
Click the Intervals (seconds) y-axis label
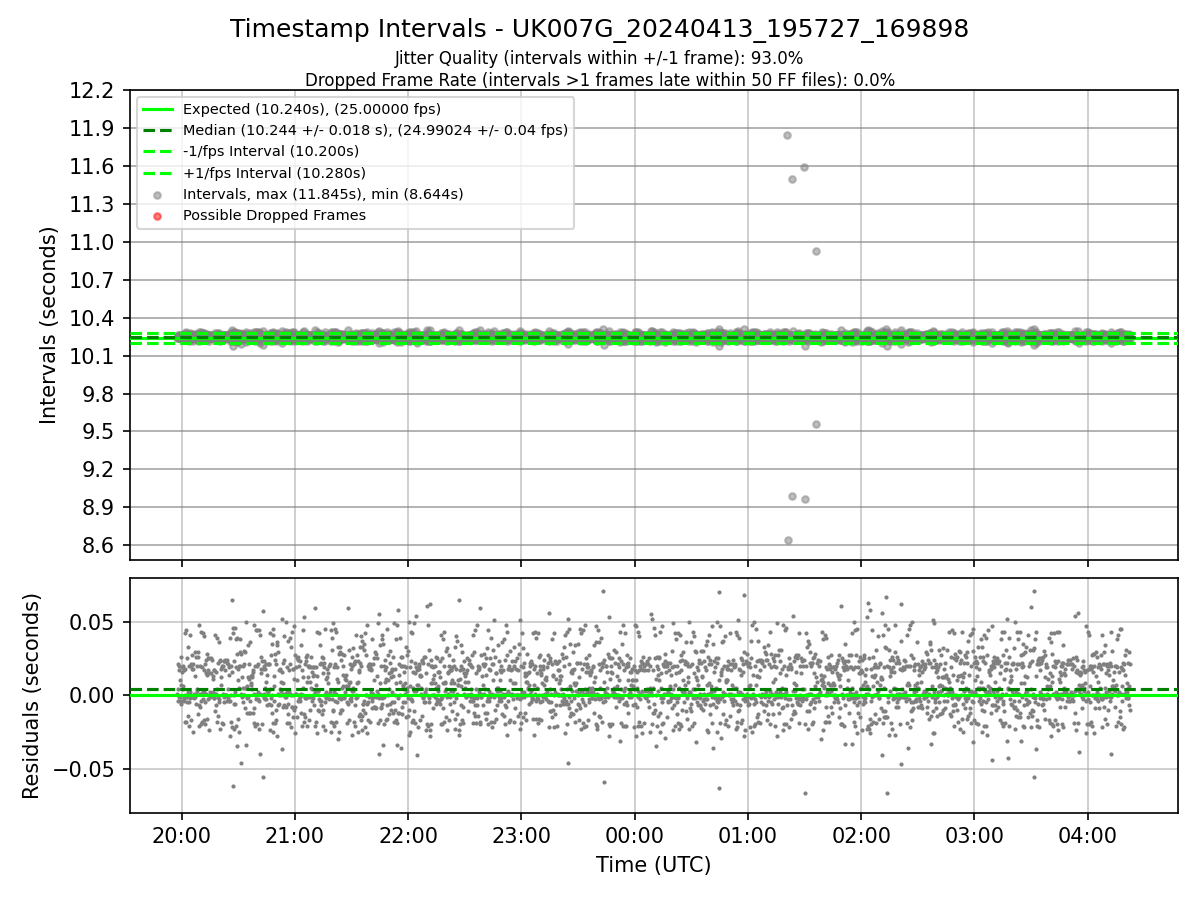pyautogui.click(x=49, y=325)
